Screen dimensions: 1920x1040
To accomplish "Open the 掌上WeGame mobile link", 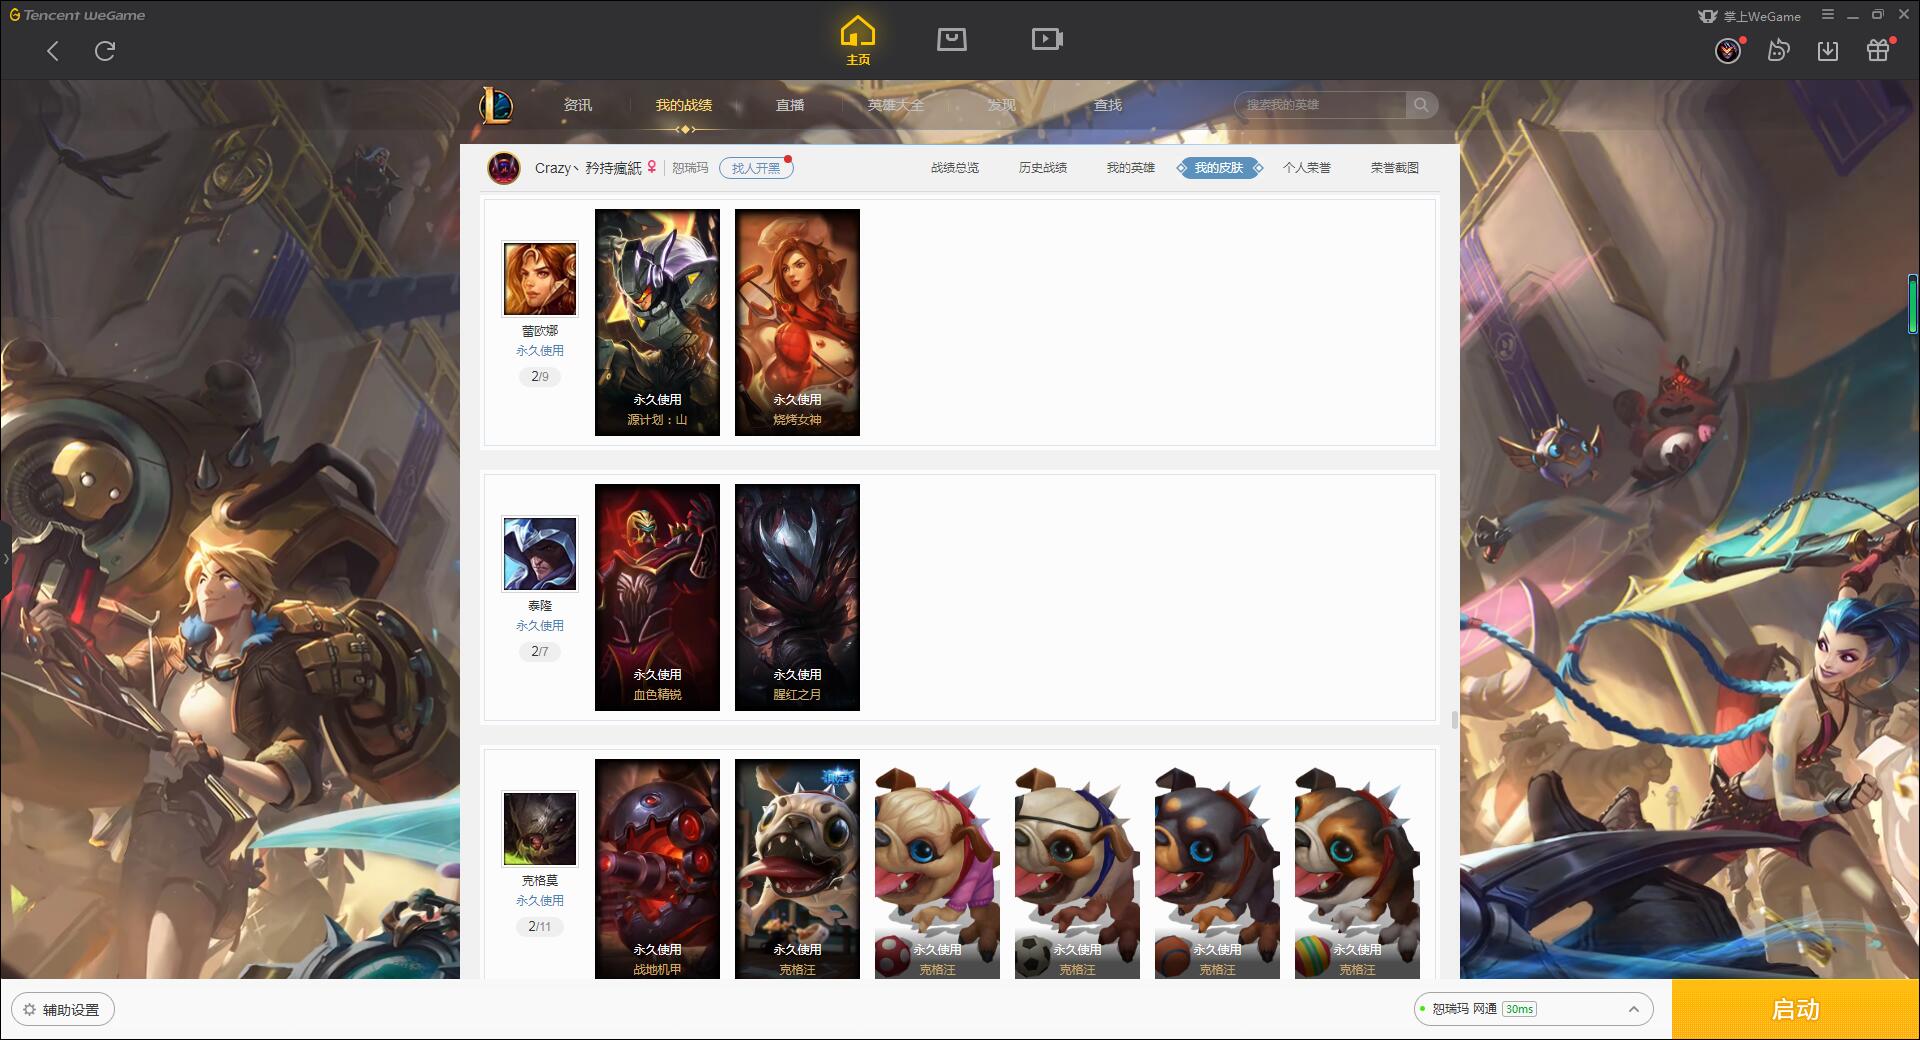I will 1750,16.
